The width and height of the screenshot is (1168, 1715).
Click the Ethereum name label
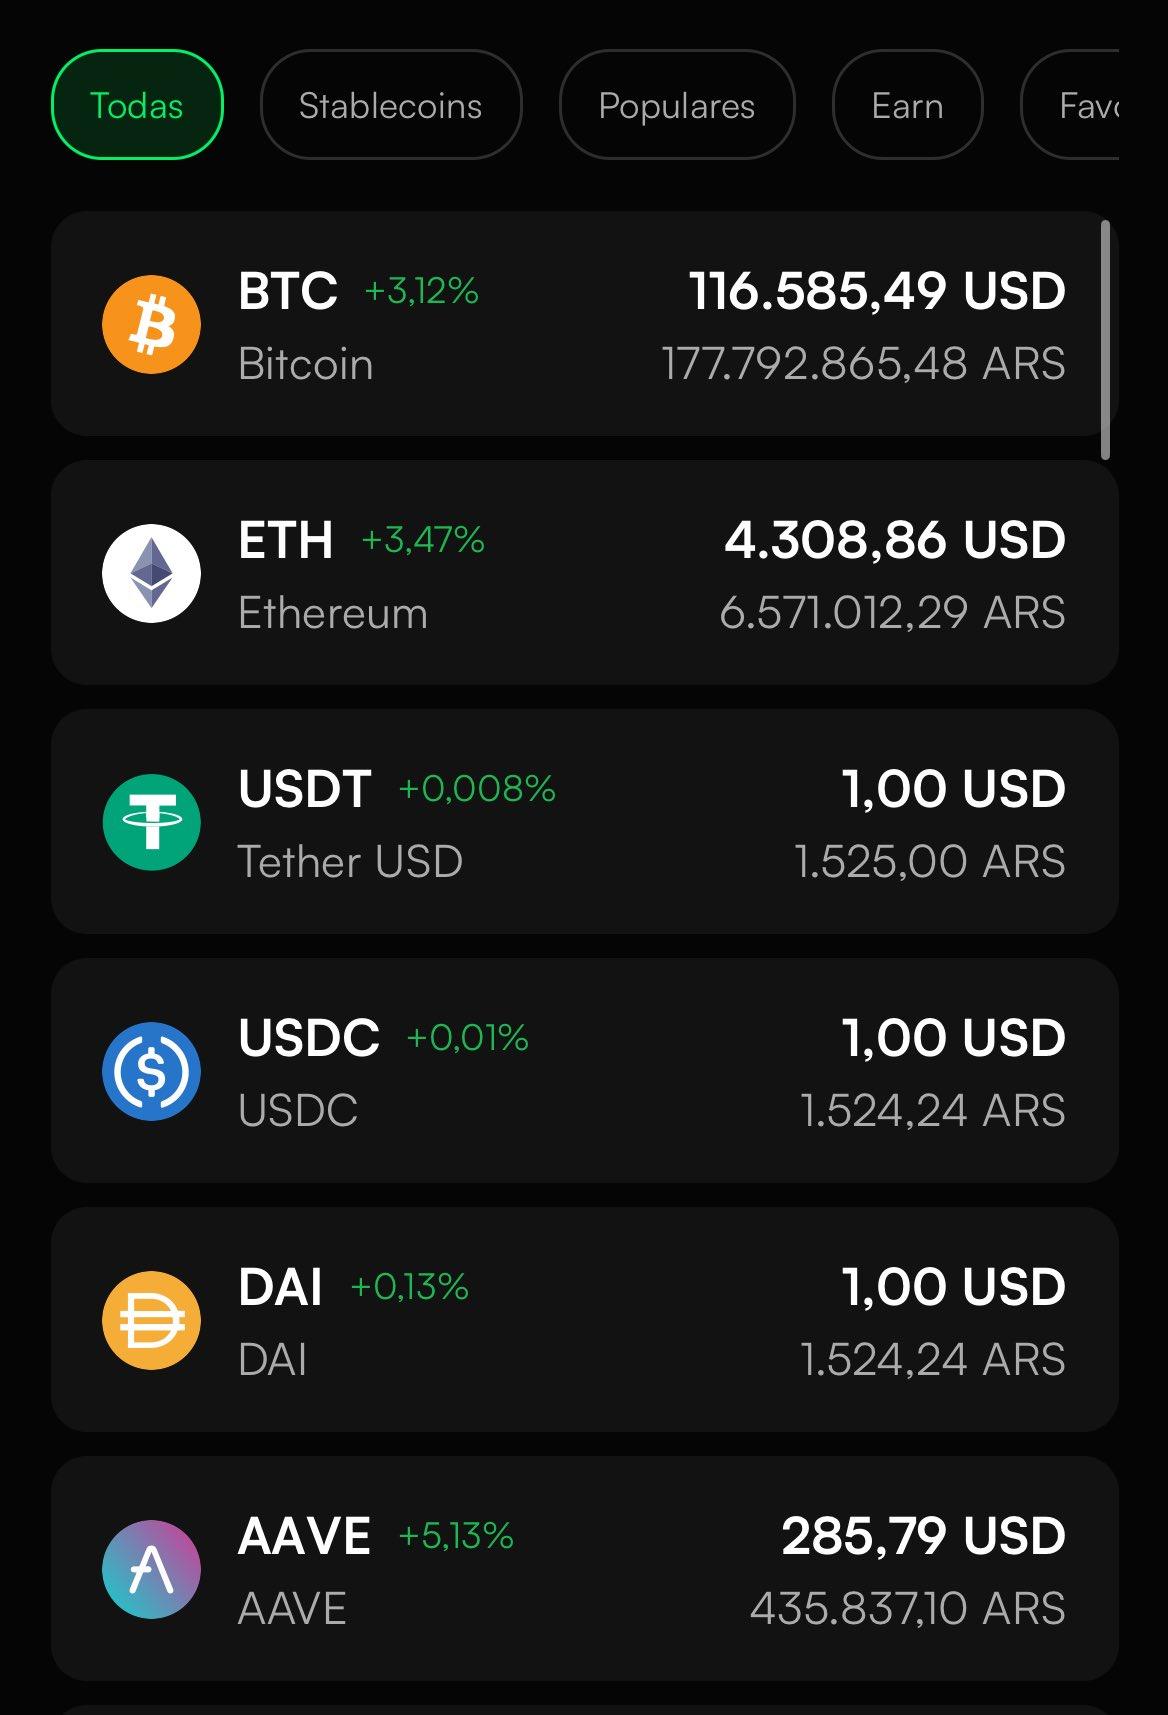click(x=333, y=613)
